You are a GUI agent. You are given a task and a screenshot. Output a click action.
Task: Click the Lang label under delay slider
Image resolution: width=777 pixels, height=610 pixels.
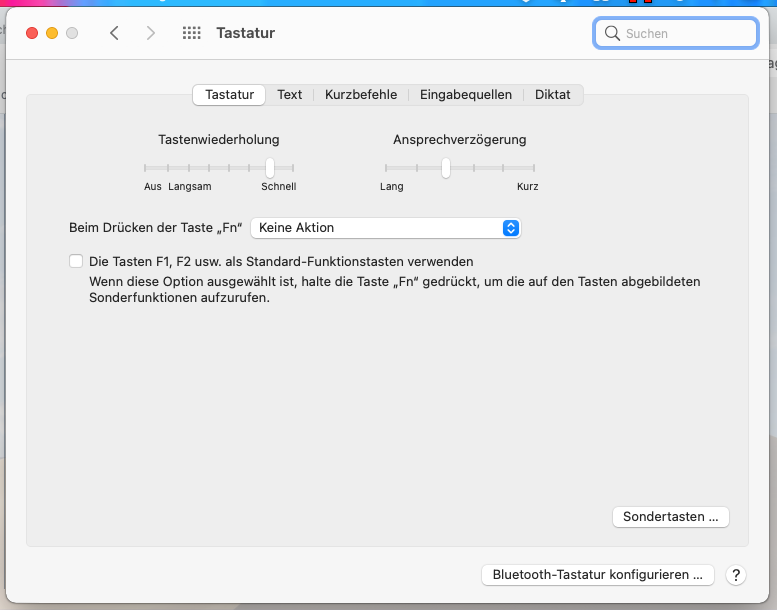pyautogui.click(x=391, y=187)
